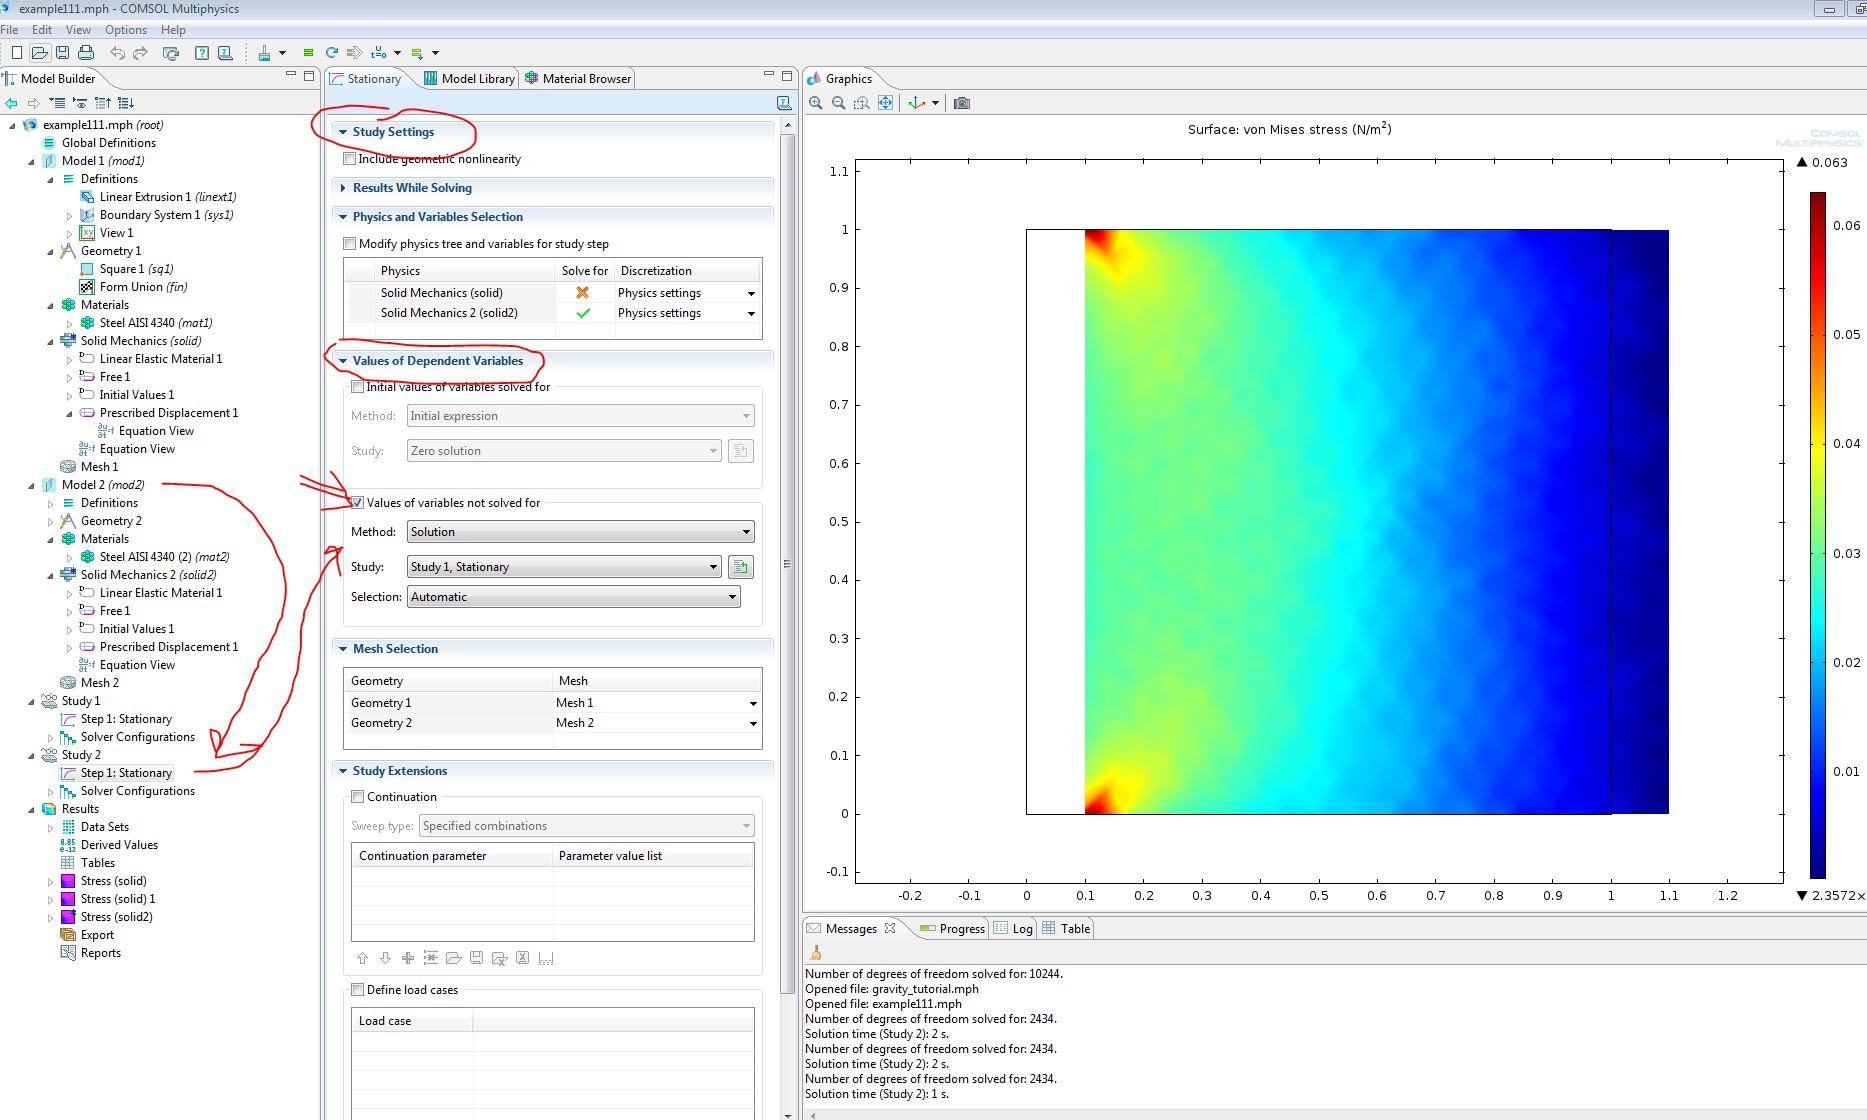This screenshot has height=1120, width=1867.
Task: Click the green Compute equals-sign icon
Action: point(308,53)
